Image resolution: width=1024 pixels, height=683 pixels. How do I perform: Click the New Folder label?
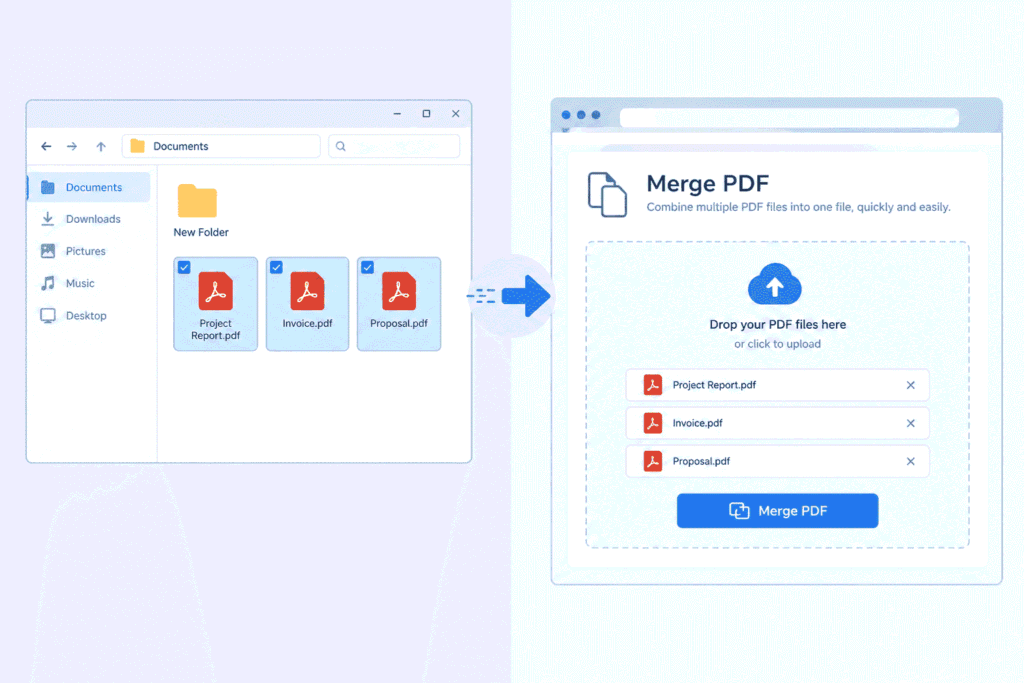pyautogui.click(x=201, y=232)
